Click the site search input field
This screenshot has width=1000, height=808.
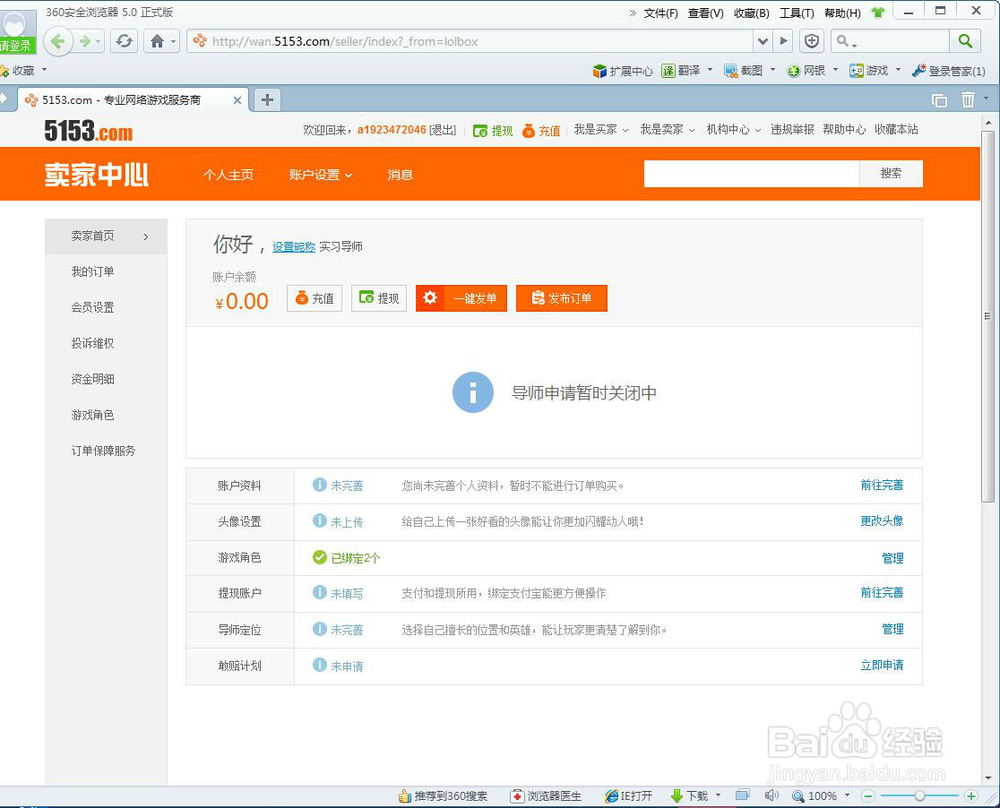(x=751, y=173)
